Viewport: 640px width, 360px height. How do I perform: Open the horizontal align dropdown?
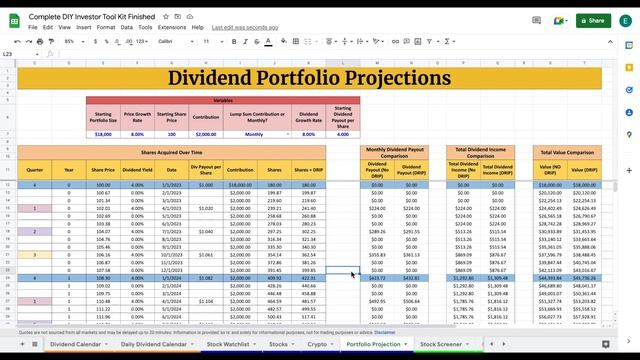coord(331,42)
